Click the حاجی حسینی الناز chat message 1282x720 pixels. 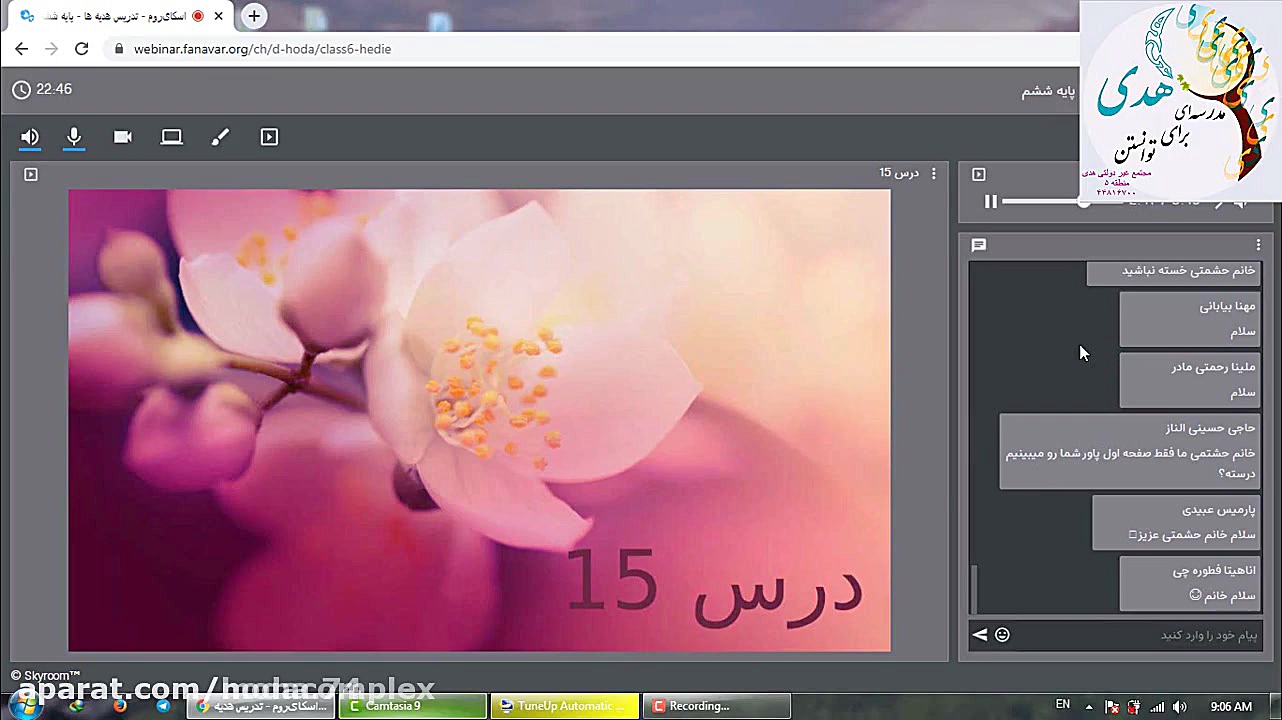tap(1129, 451)
